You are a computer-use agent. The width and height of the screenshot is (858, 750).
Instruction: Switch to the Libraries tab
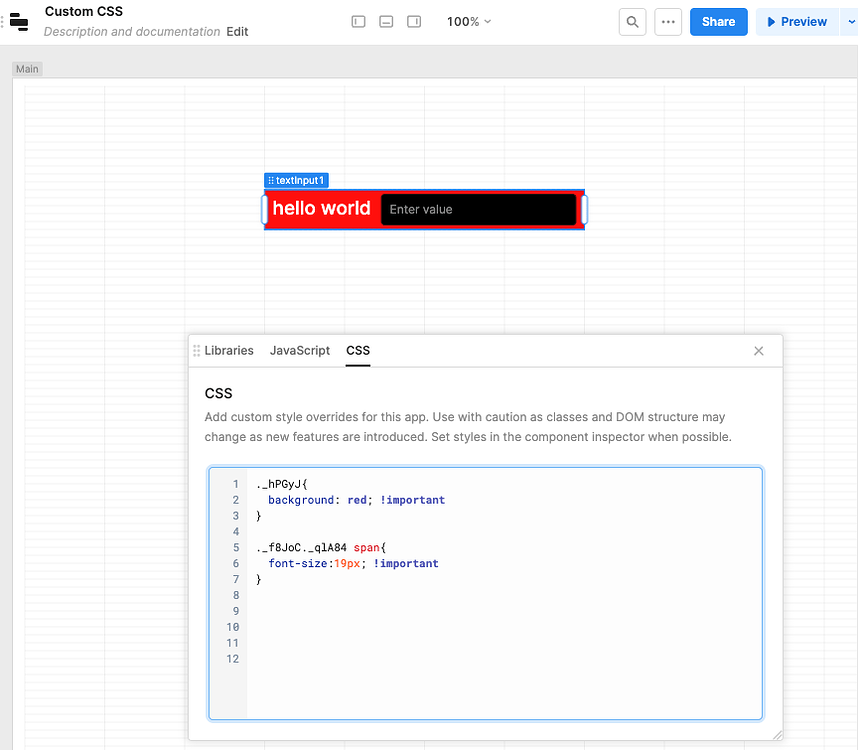231,351
